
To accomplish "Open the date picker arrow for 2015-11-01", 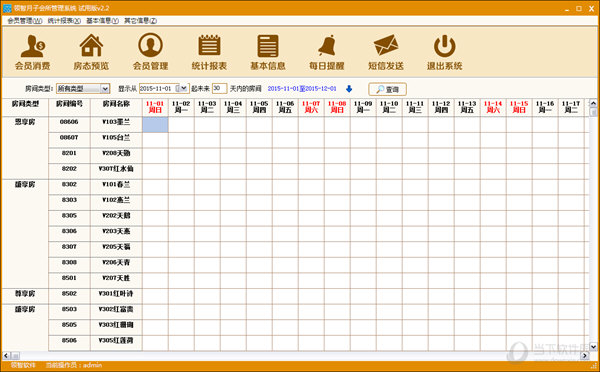I will (x=184, y=88).
